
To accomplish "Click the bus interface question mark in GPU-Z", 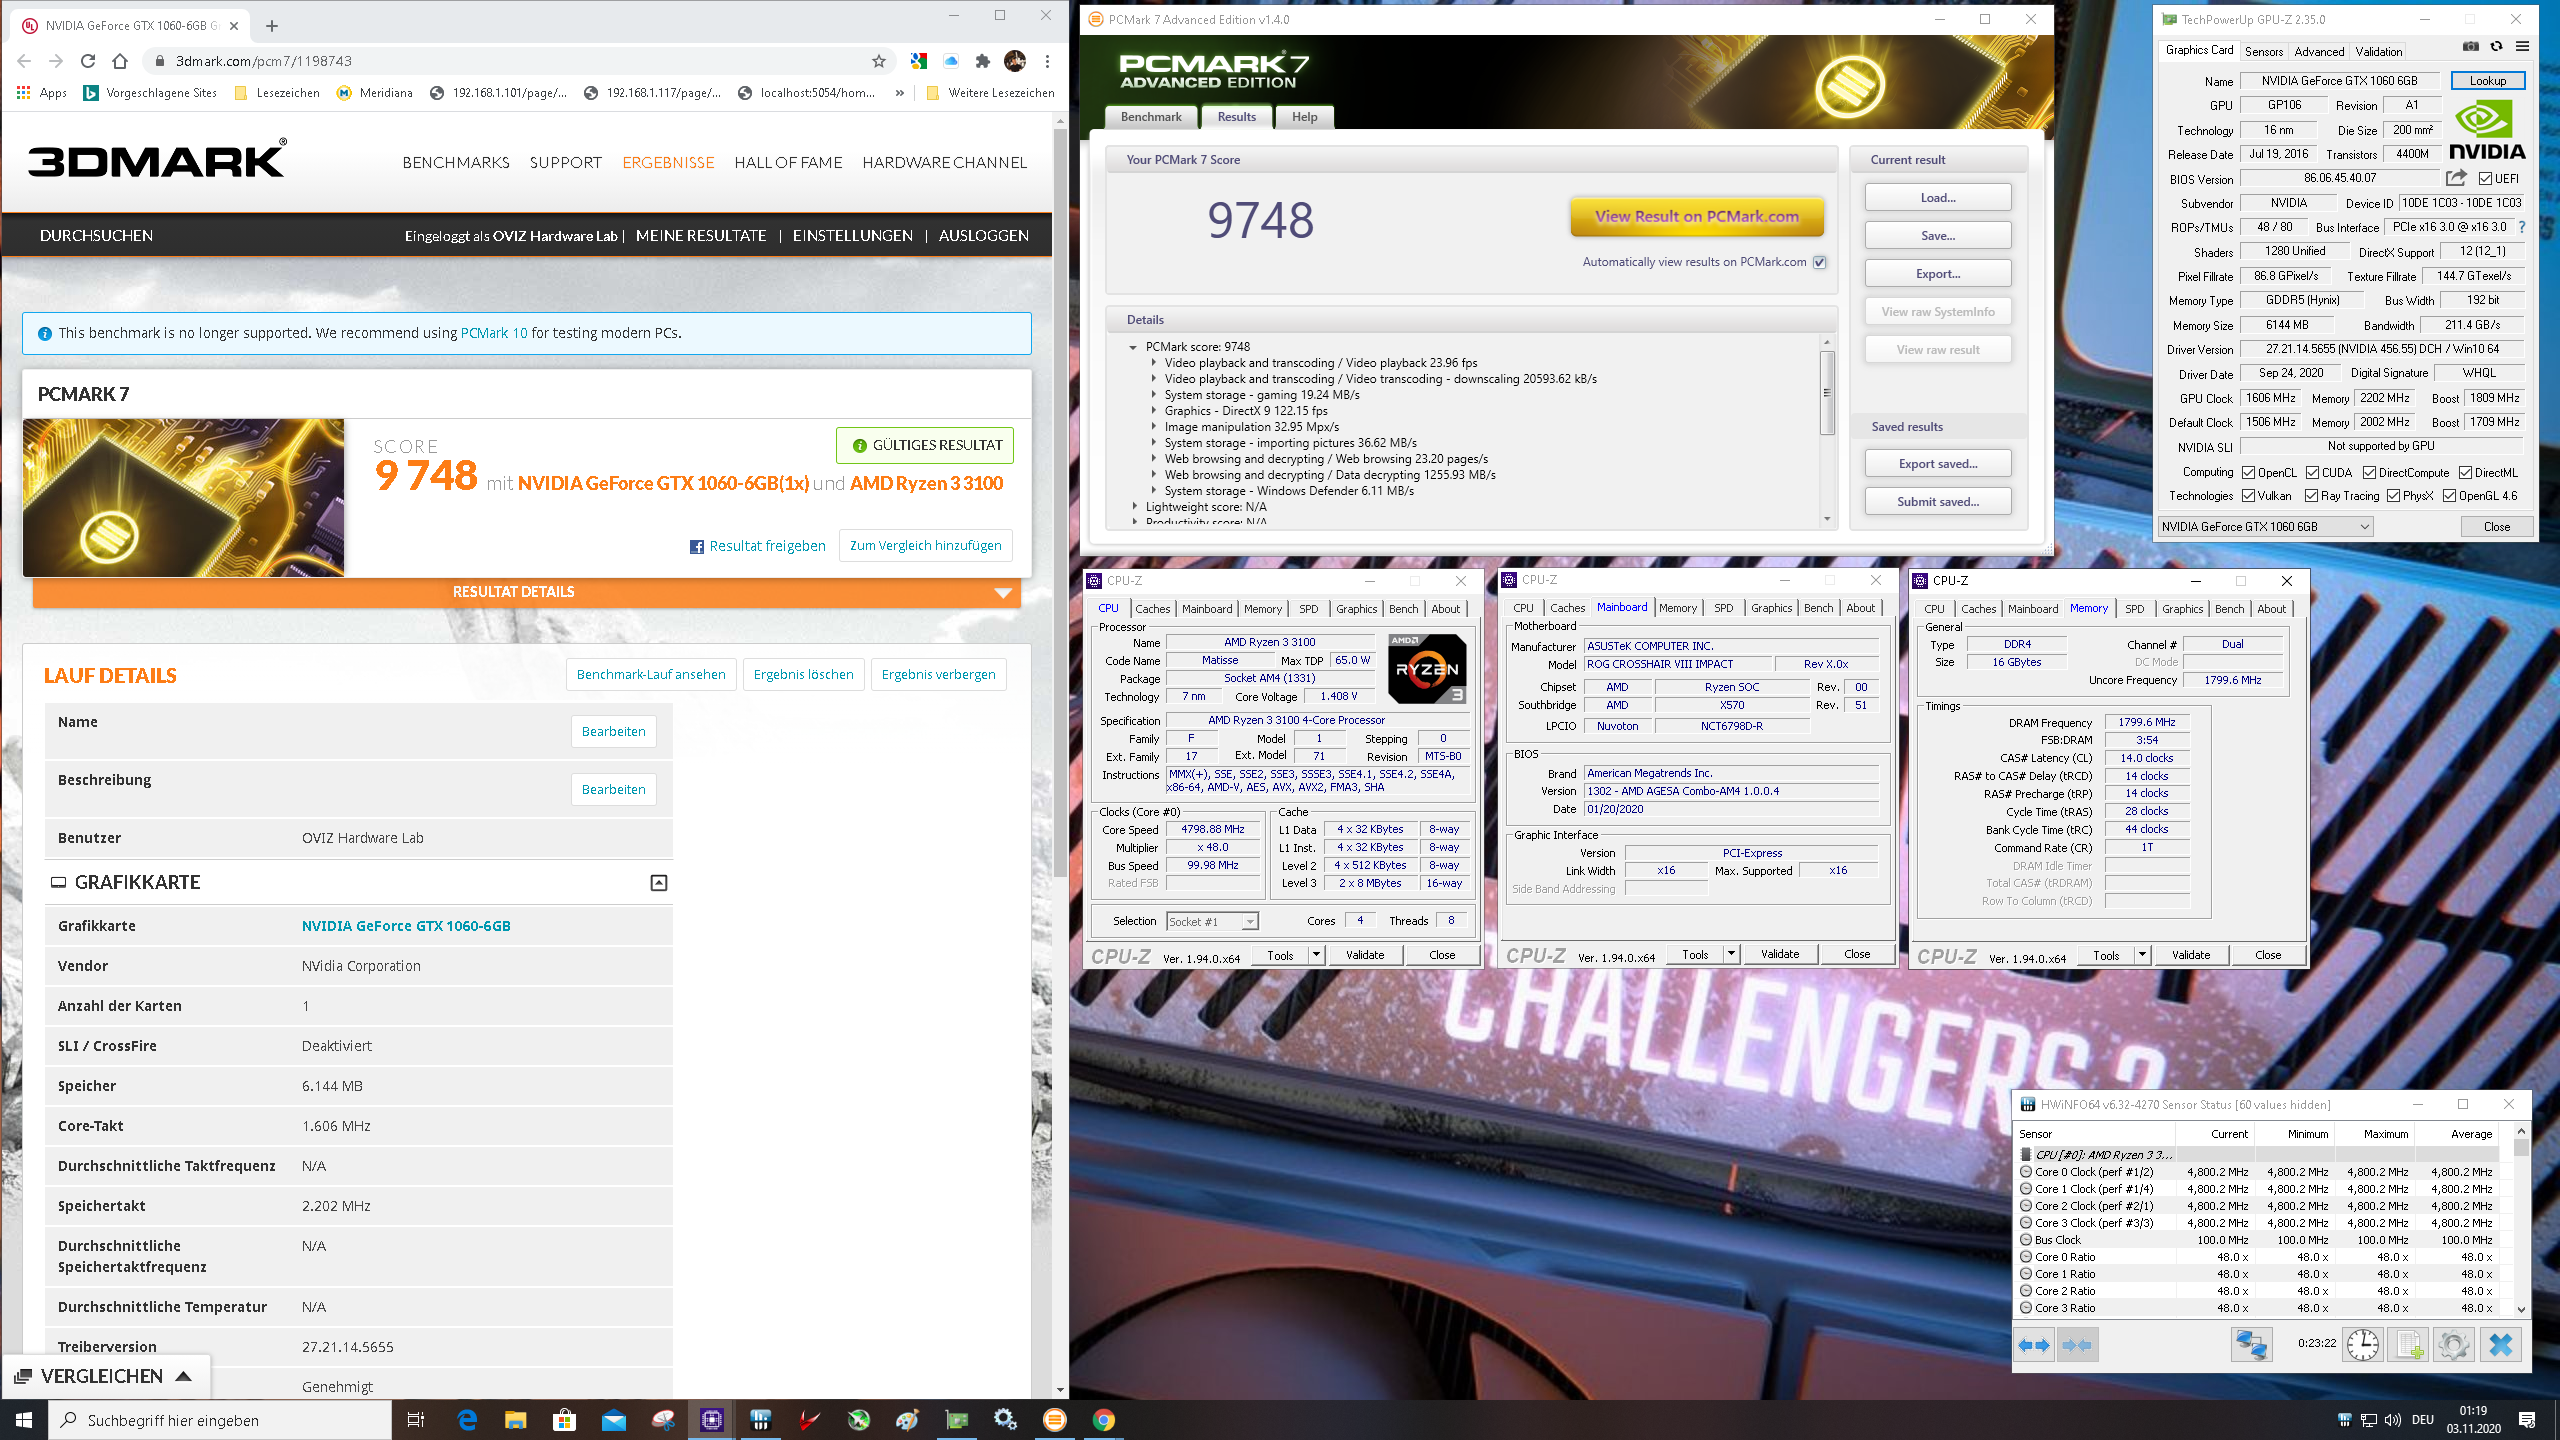I will (2522, 227).
